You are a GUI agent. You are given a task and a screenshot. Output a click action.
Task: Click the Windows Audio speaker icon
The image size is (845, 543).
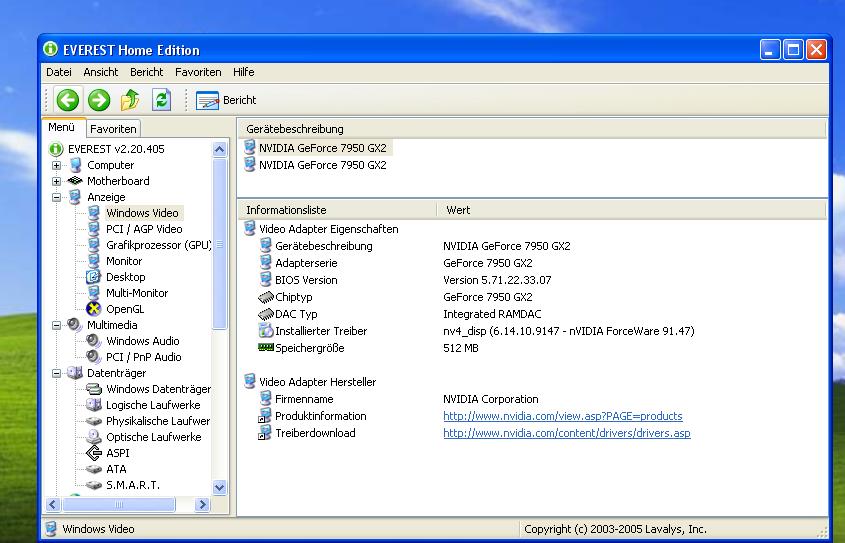[94, 341]
